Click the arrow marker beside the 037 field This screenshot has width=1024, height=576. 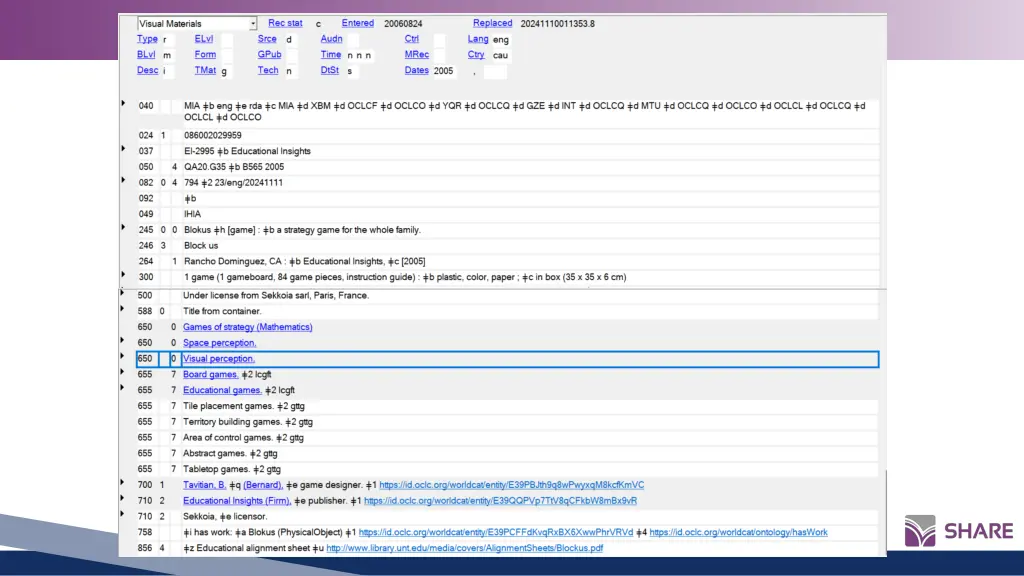point(123,149)
